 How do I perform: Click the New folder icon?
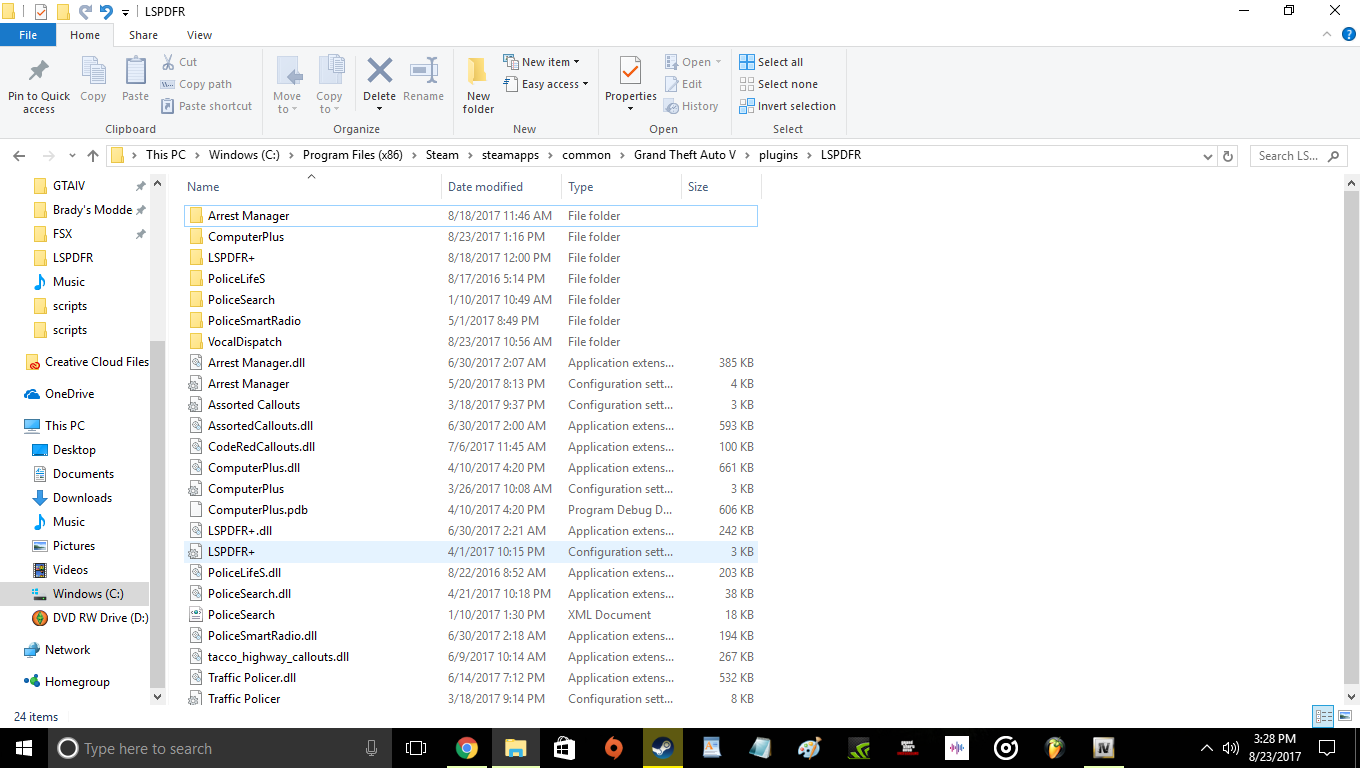[x=478, y=73]
